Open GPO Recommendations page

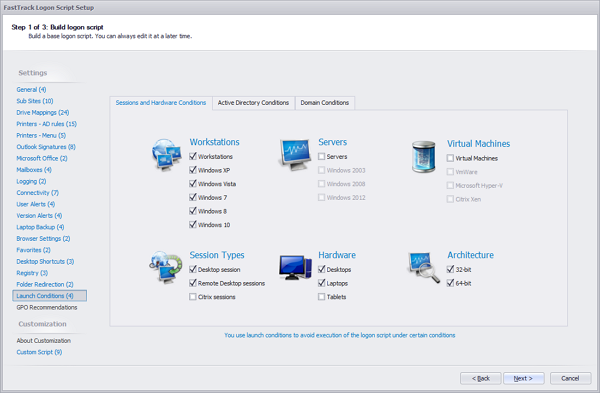point(47,308)
